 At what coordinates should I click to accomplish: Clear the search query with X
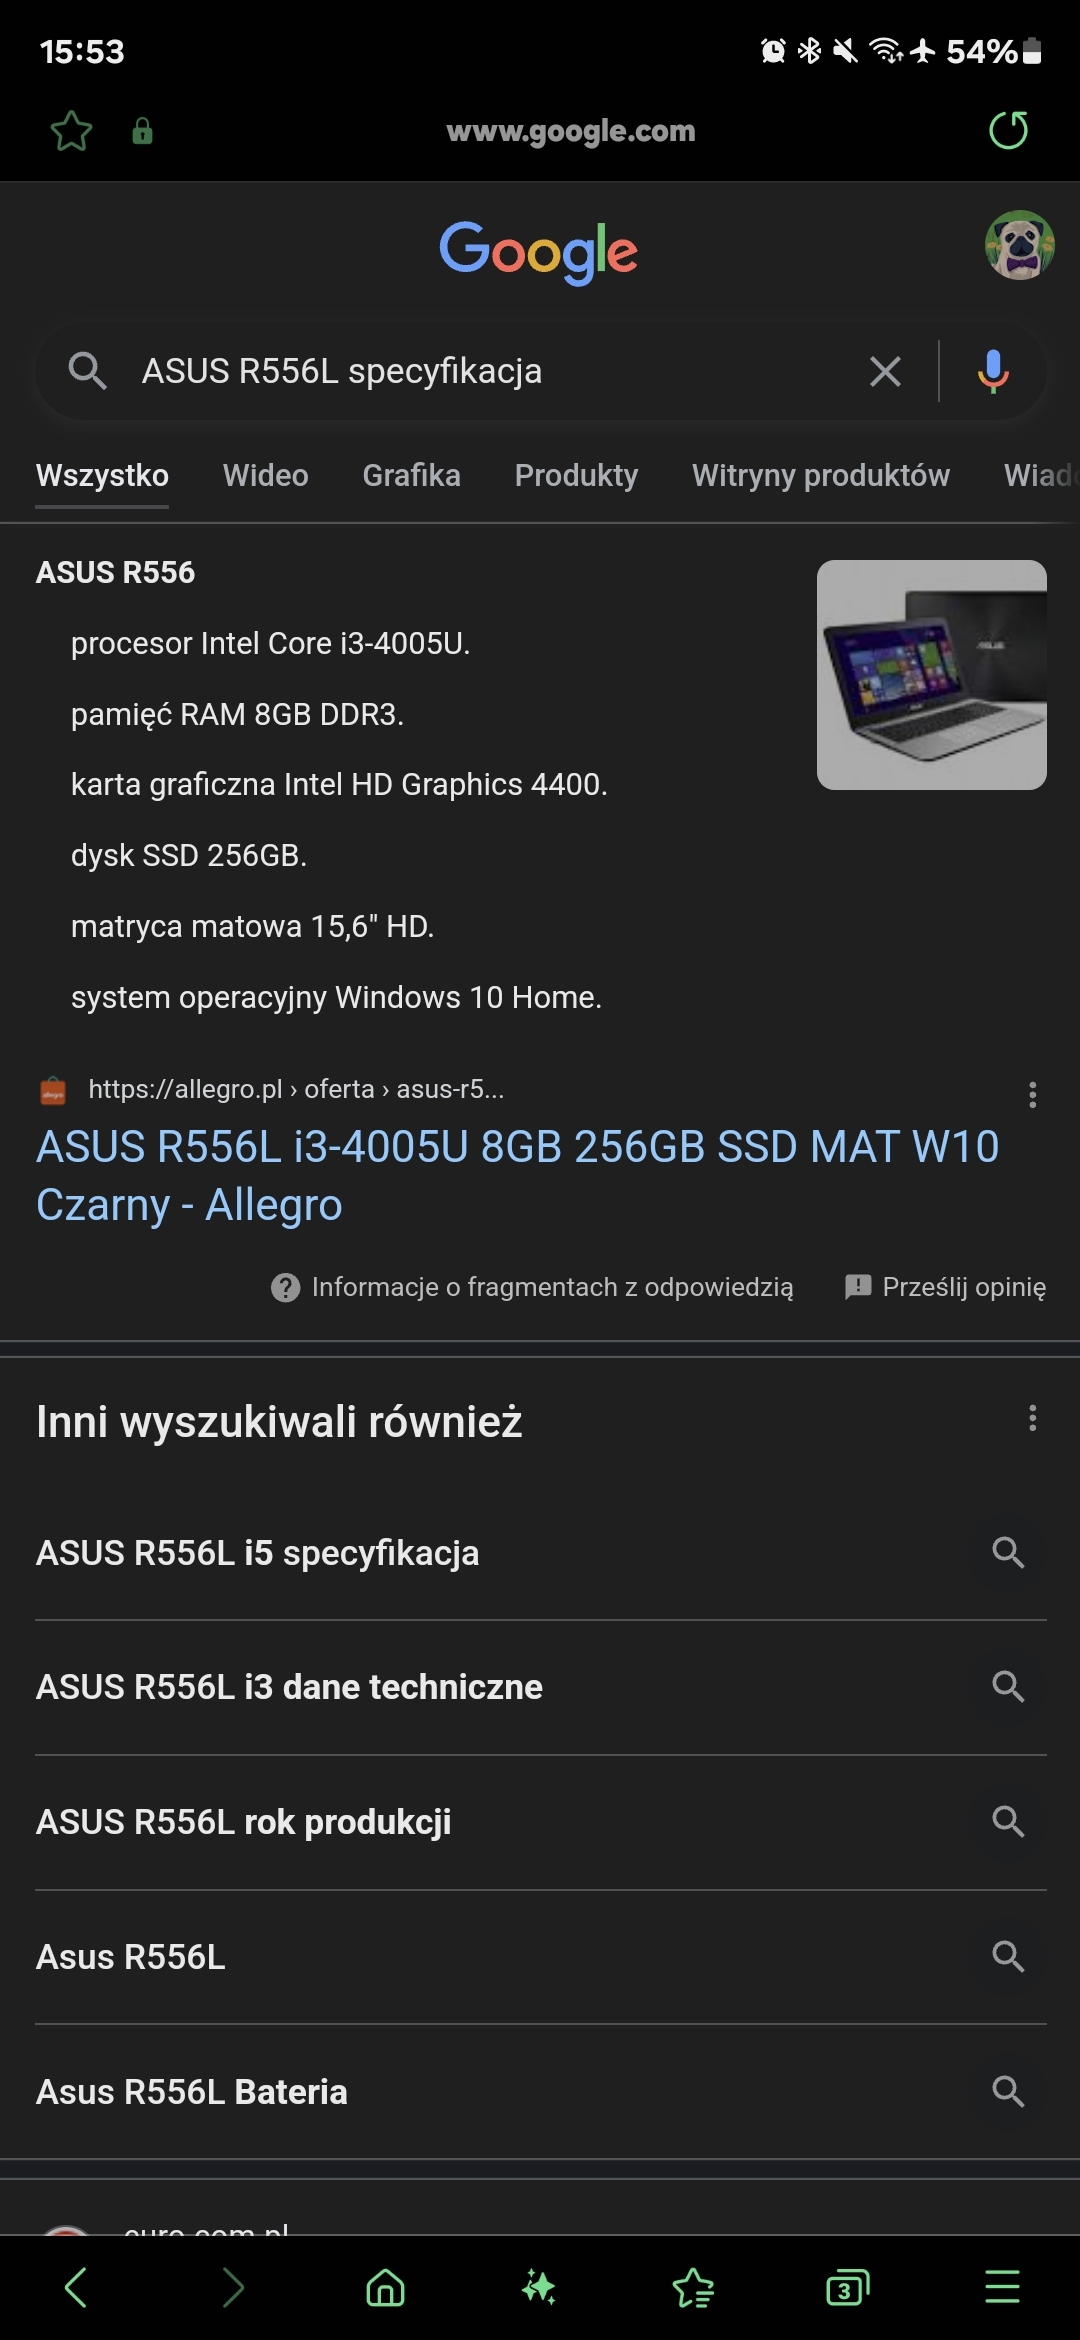885,371
